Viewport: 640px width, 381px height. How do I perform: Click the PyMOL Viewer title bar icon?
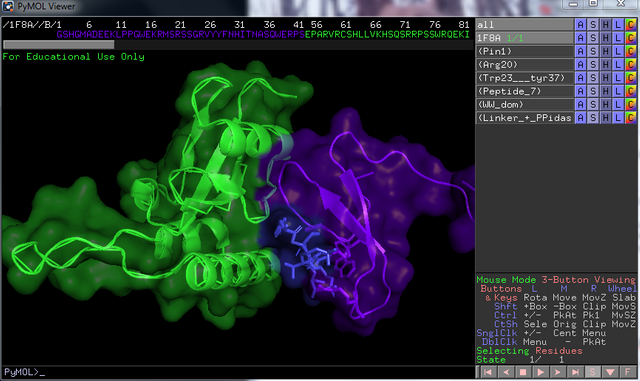click(8, 7)
